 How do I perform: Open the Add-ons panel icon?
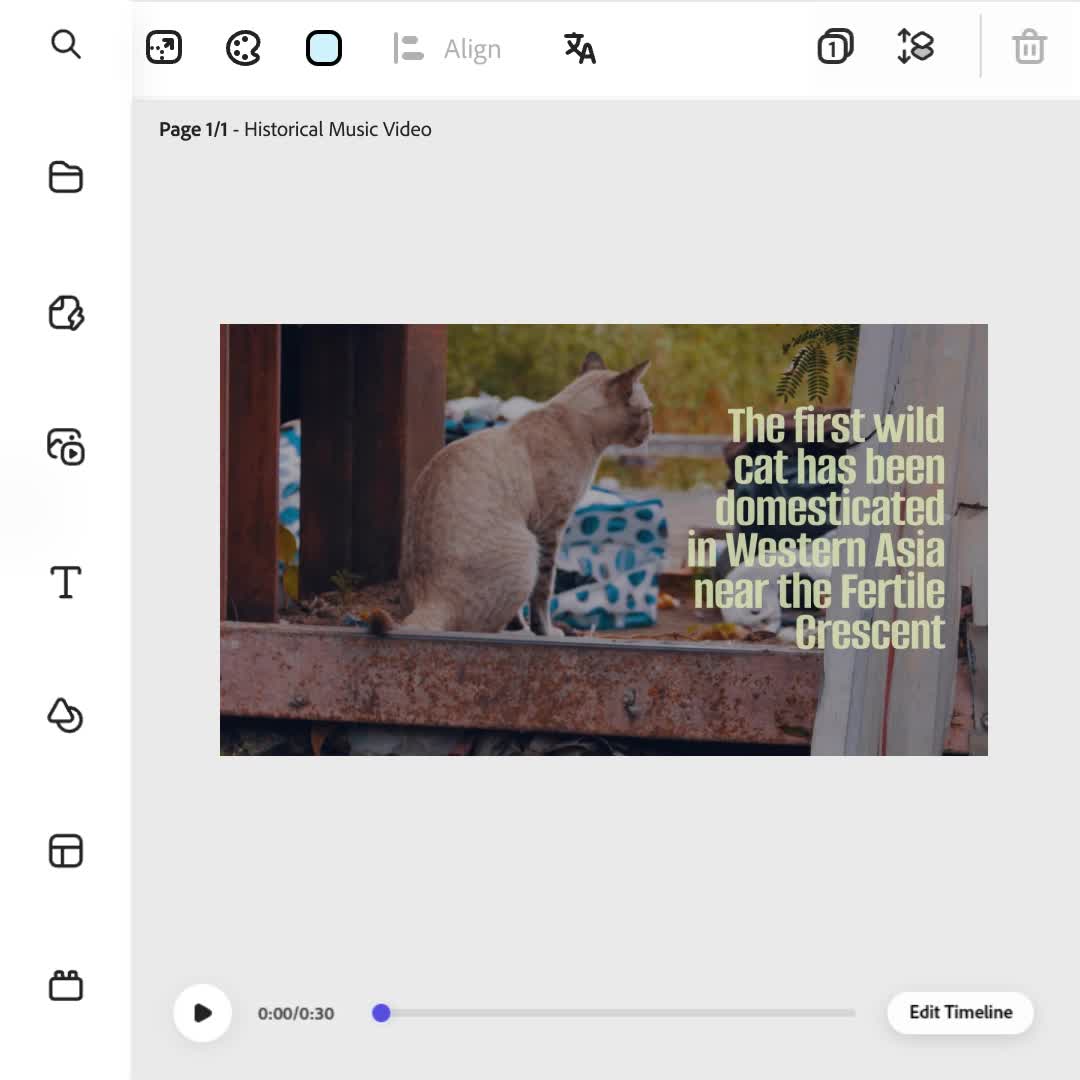click(66, 986)
